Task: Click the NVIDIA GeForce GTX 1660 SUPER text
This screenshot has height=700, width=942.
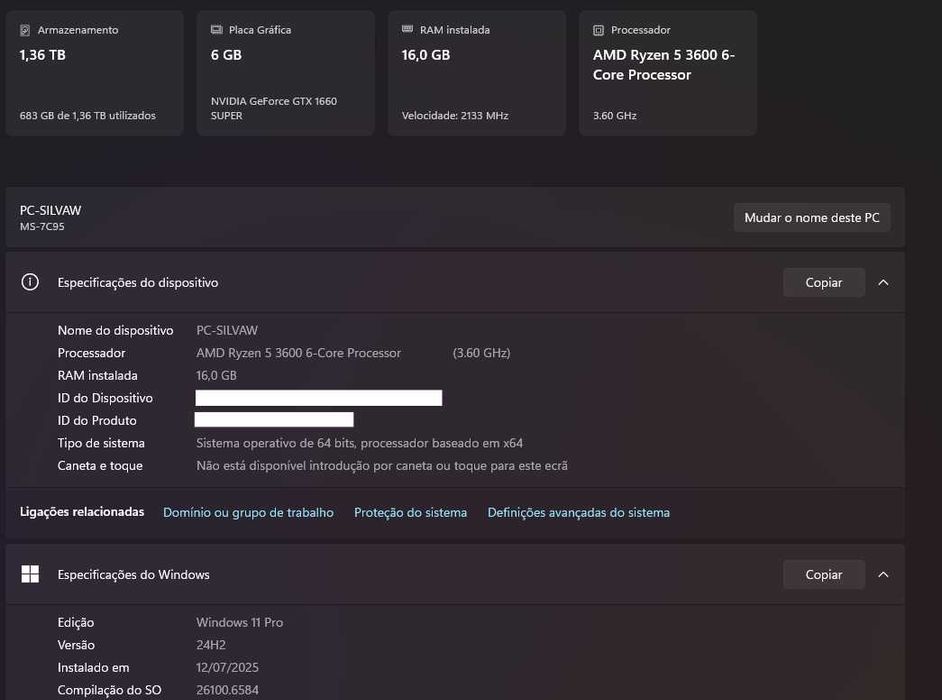Action: click(x=274, y=108)
